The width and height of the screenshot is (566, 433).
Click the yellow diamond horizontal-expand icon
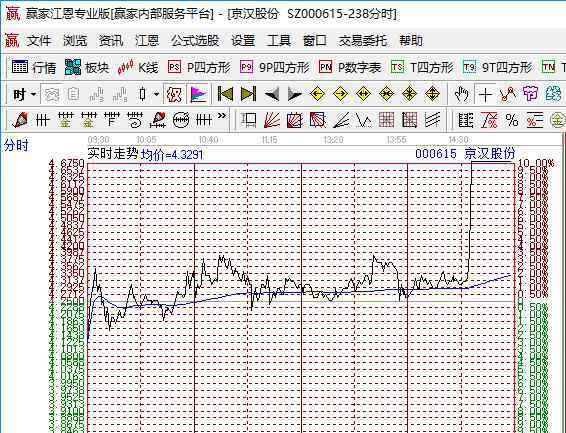363,95
